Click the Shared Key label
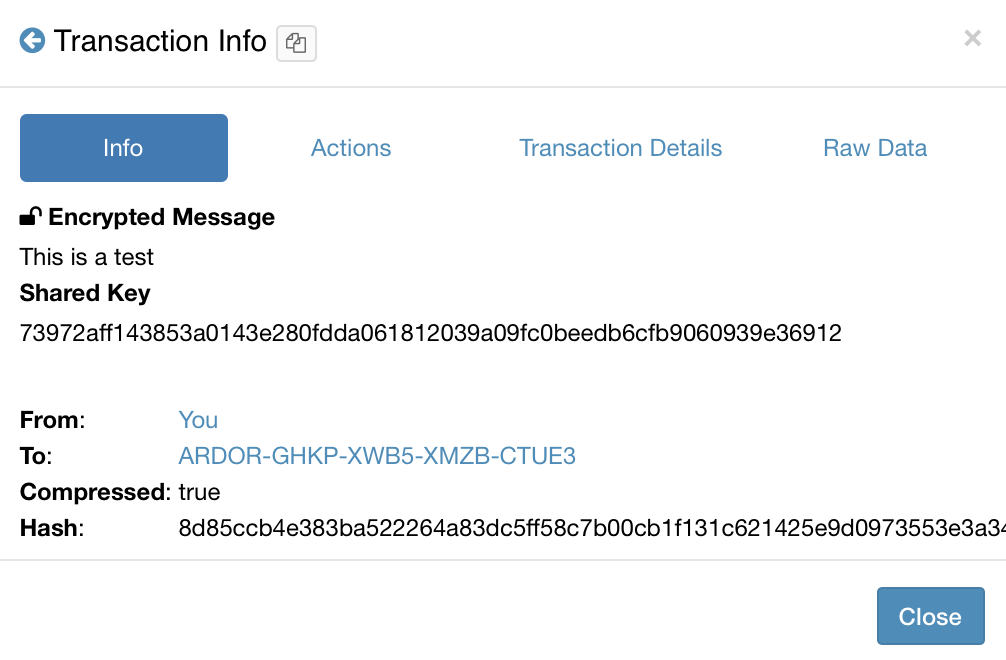The height and width of the screenshot is (660, 1006). (85, 293)
